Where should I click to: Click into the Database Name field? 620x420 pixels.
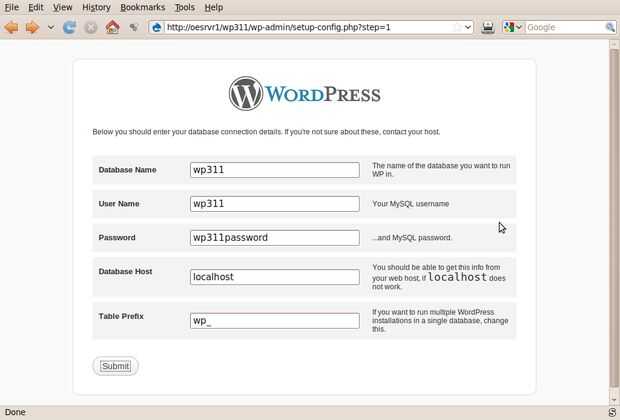(x=275, y=170)
